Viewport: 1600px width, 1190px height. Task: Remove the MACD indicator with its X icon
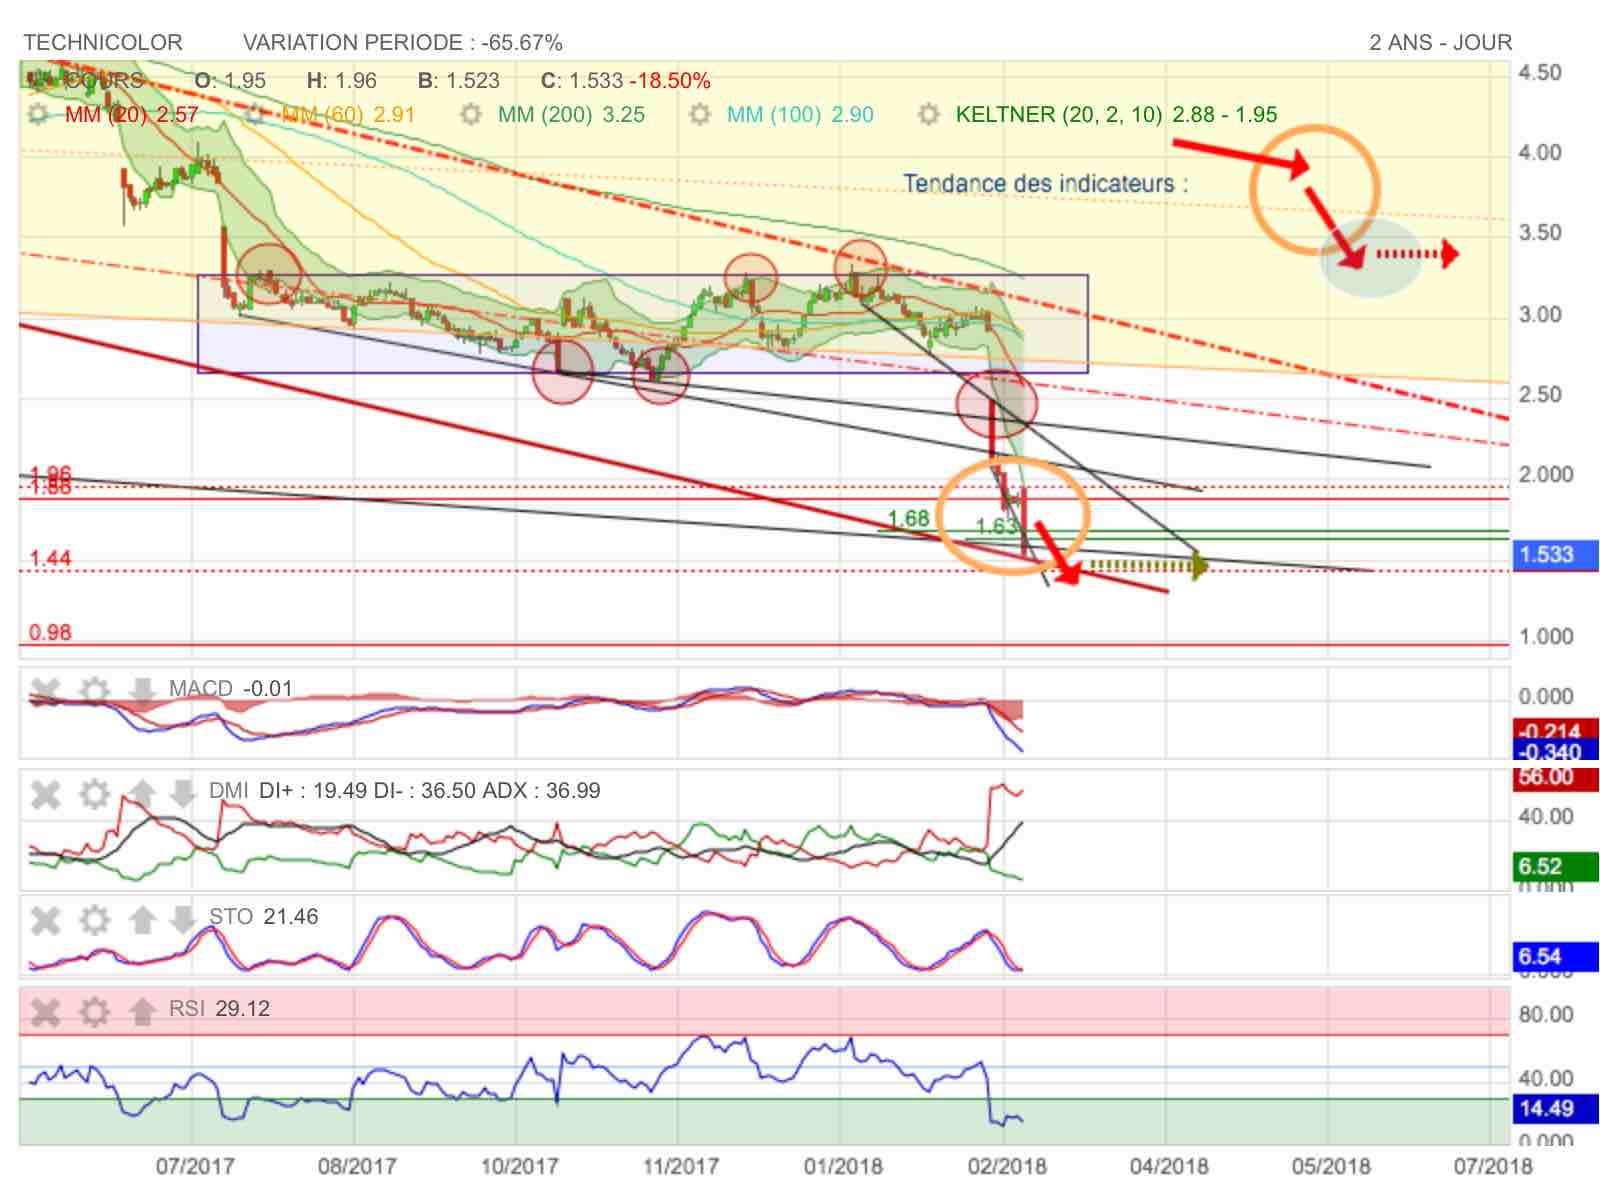45,690
